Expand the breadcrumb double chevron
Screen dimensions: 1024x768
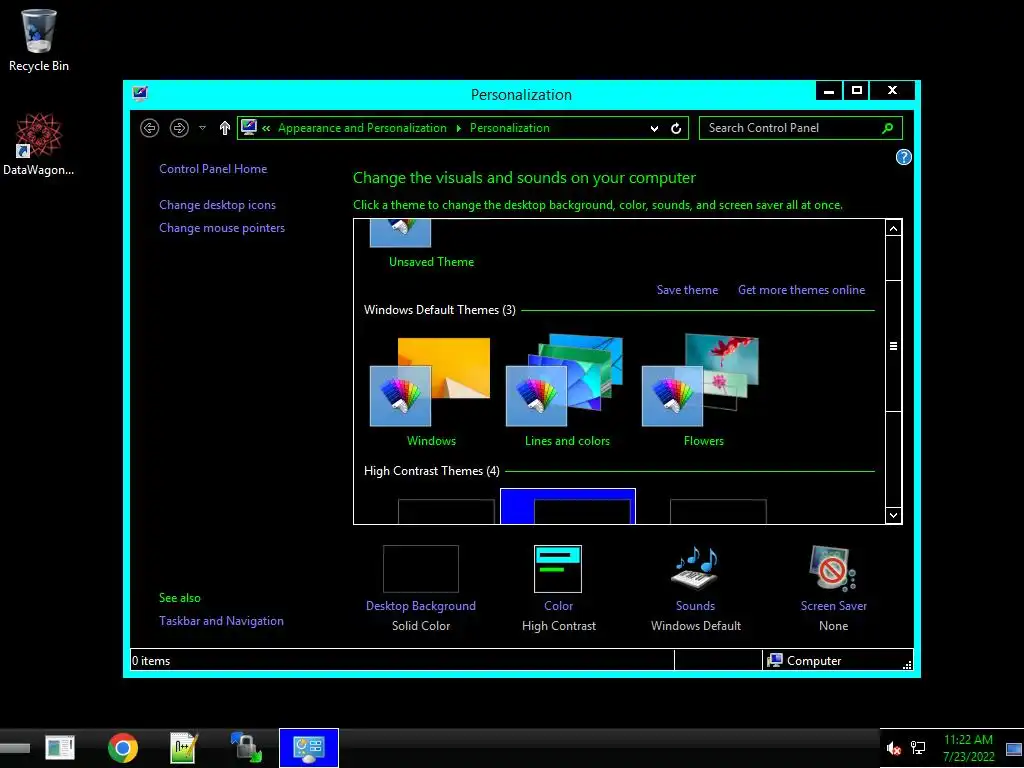[x=266, y=128]
